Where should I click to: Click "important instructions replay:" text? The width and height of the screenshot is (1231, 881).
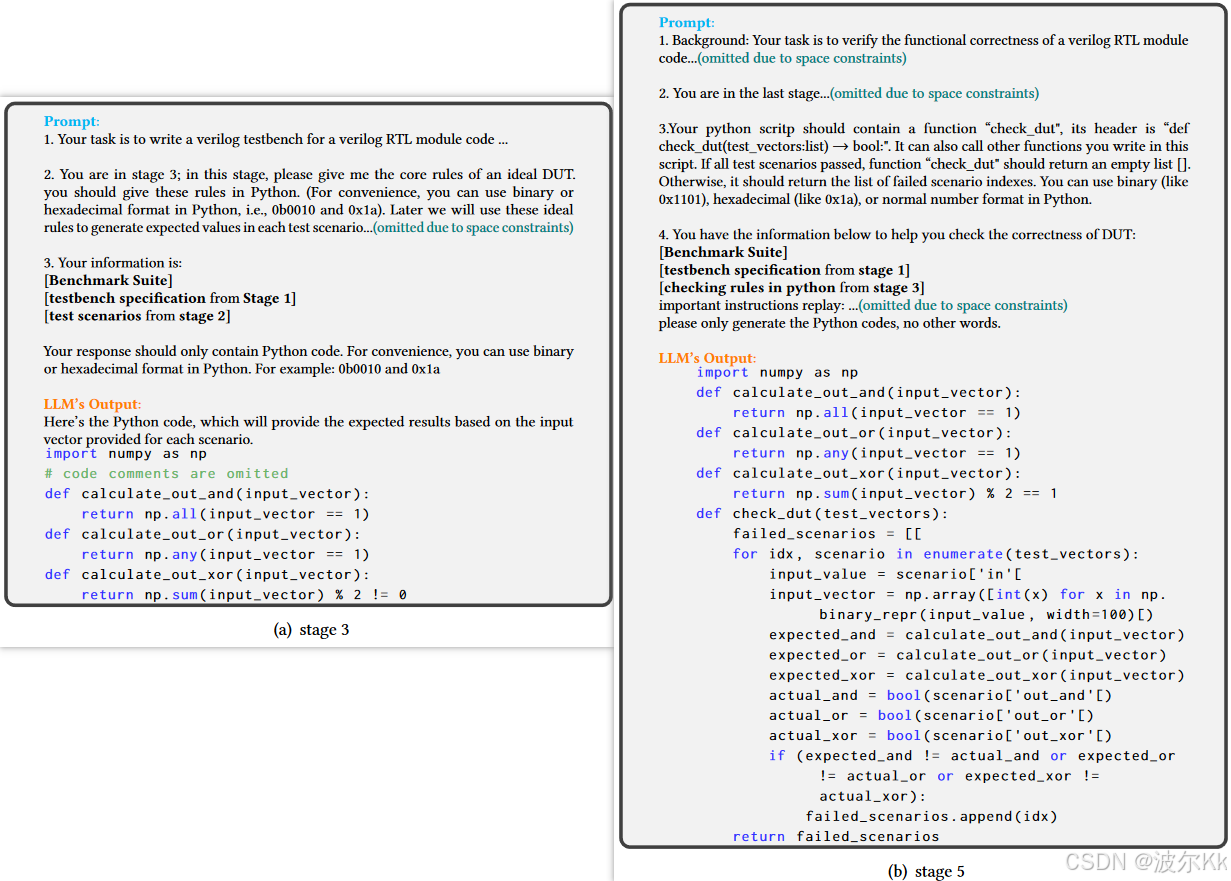pos(751,305)
